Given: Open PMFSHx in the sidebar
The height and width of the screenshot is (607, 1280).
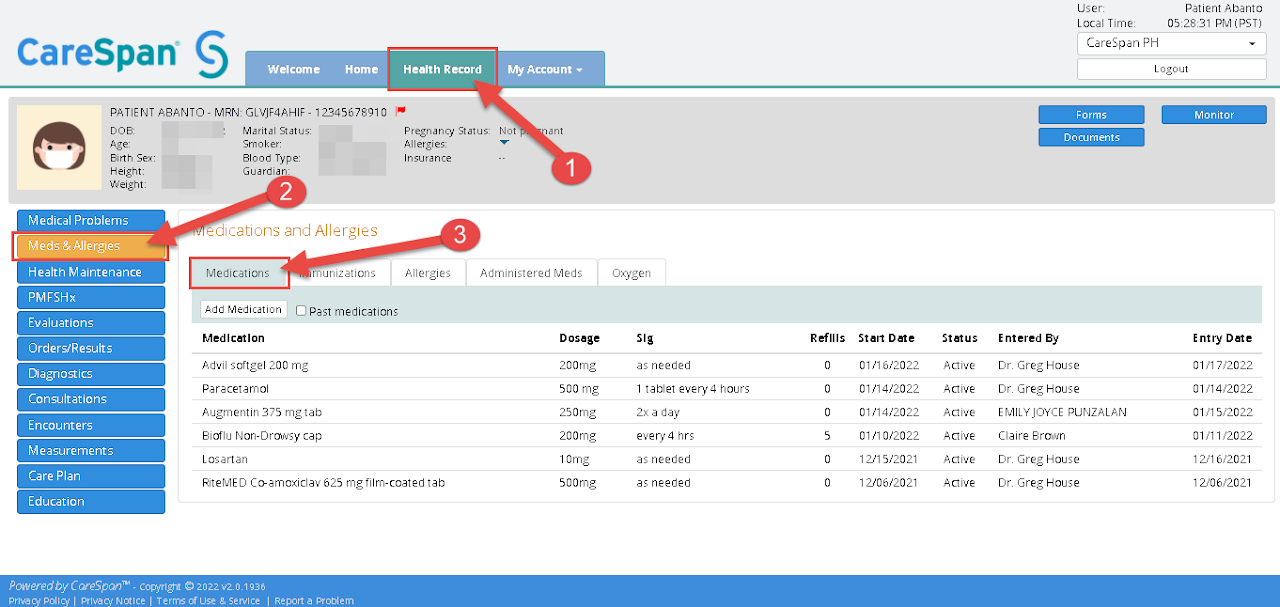Looking at the screenshot, I should click(90, 297).
